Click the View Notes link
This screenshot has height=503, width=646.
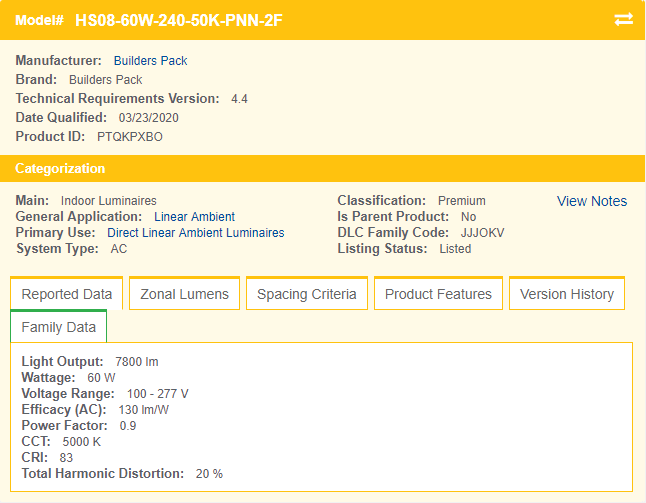[x=592, y=201]
